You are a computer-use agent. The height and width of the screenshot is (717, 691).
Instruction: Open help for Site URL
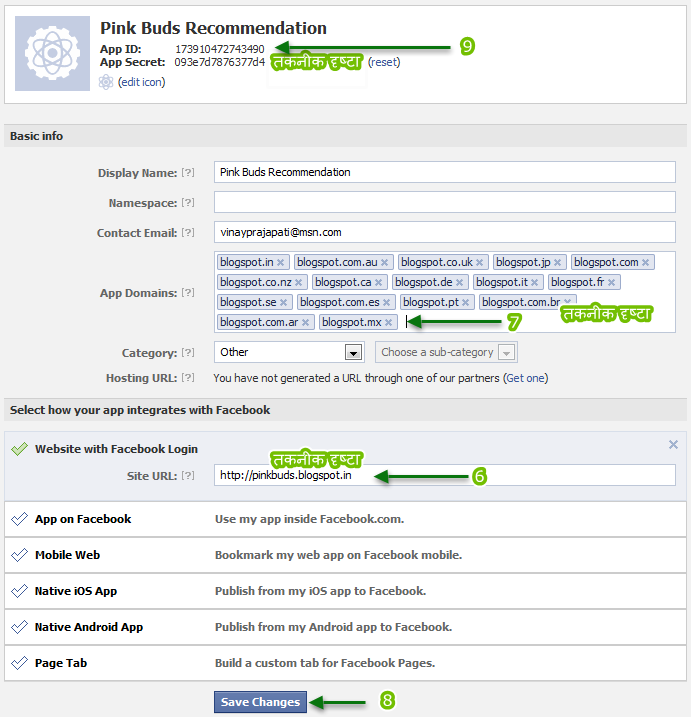(x=187, y=476)
